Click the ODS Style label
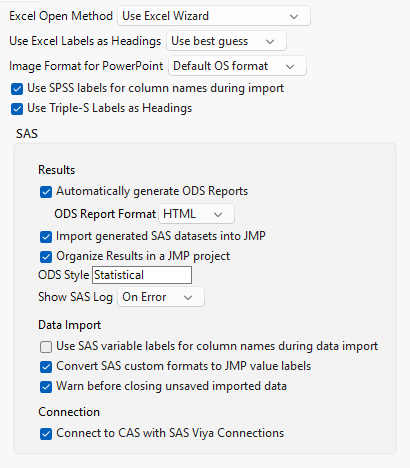410x468 pixels. 64,275
